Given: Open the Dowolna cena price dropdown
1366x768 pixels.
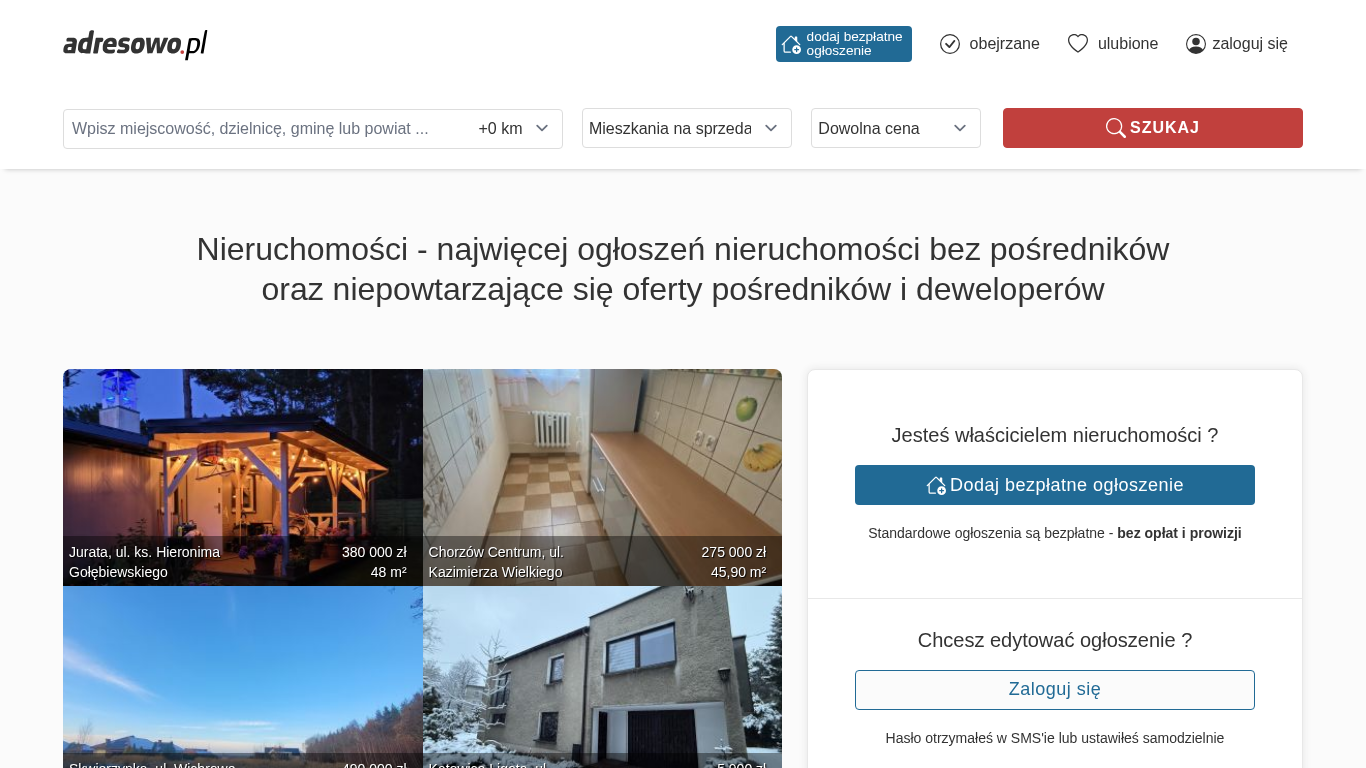Looking at the screenshot, I should tap(895, 128).
